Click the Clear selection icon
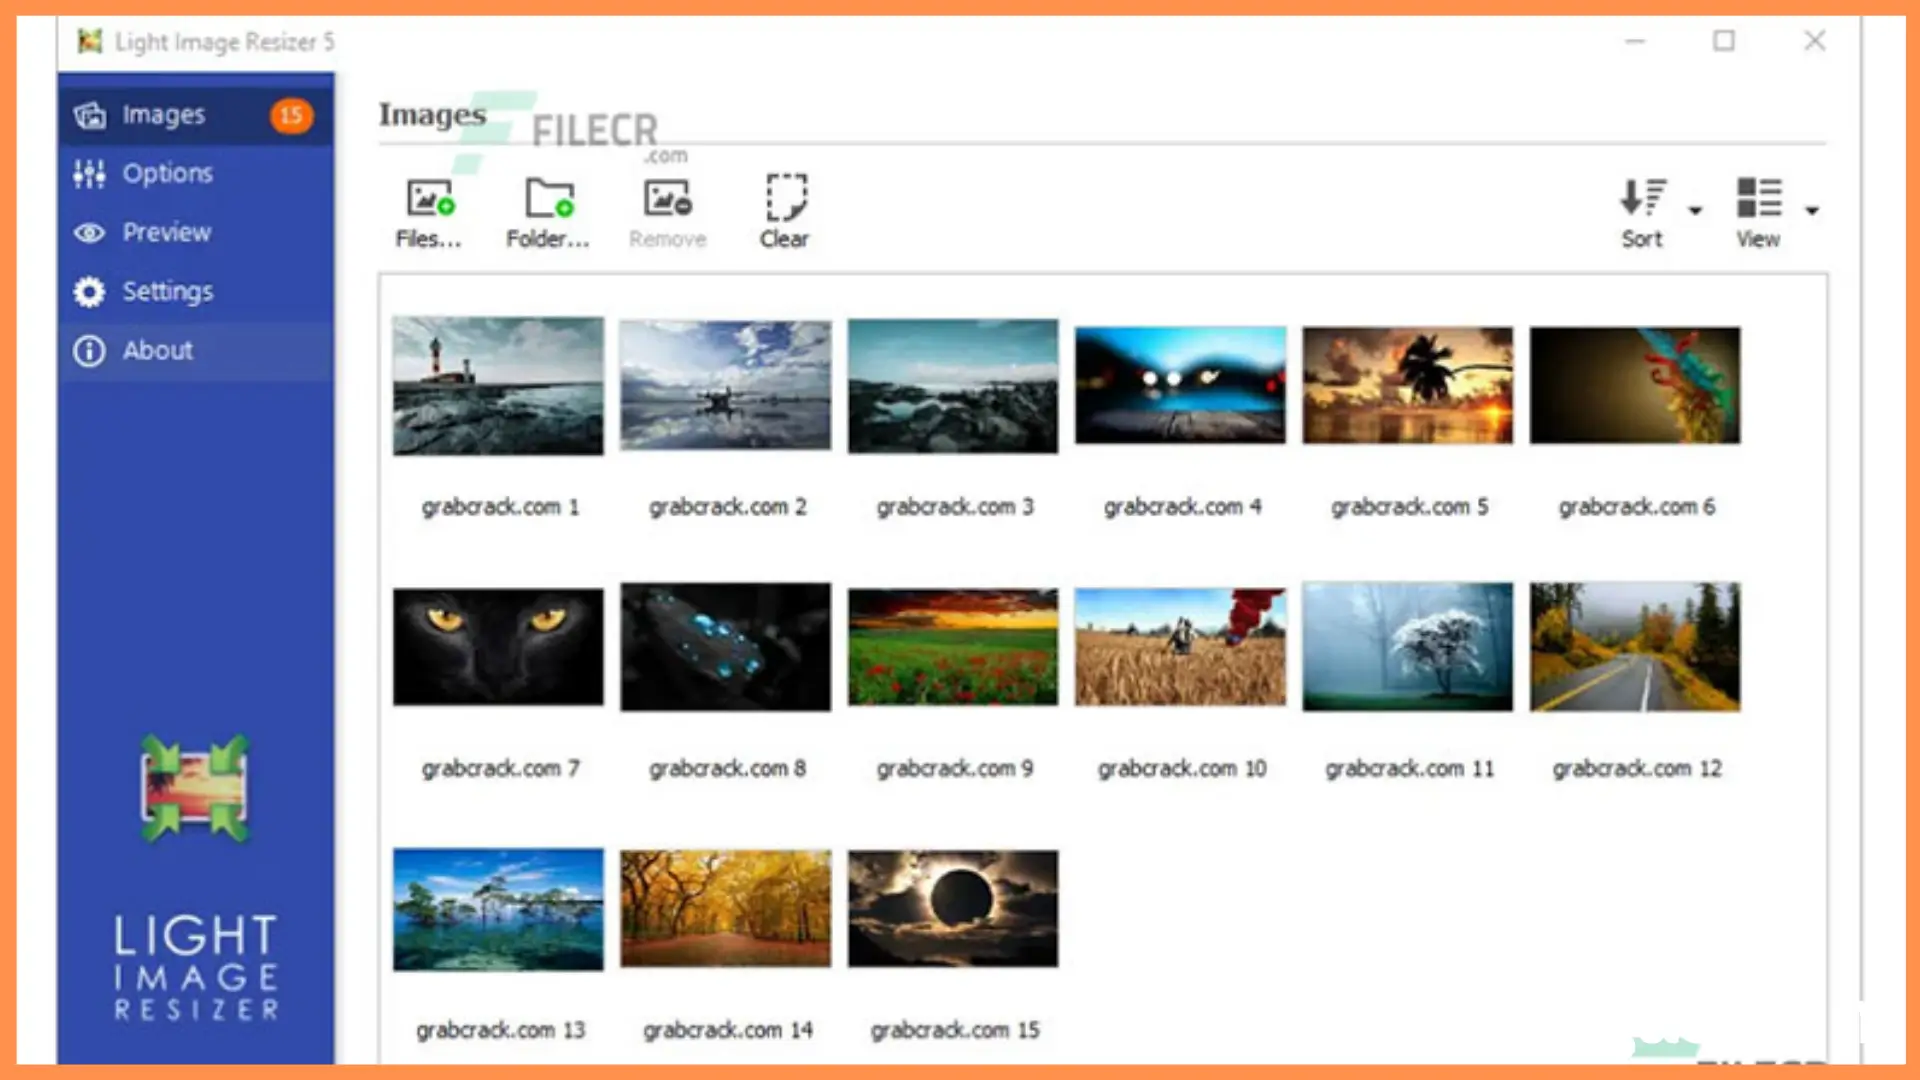Image resolution: width=1920 pixels, height=1080 pixels. (786, 197)
